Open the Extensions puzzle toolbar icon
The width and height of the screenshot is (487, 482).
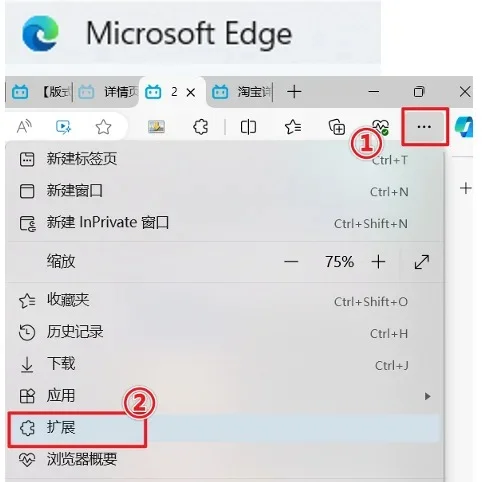click(200, 127)
